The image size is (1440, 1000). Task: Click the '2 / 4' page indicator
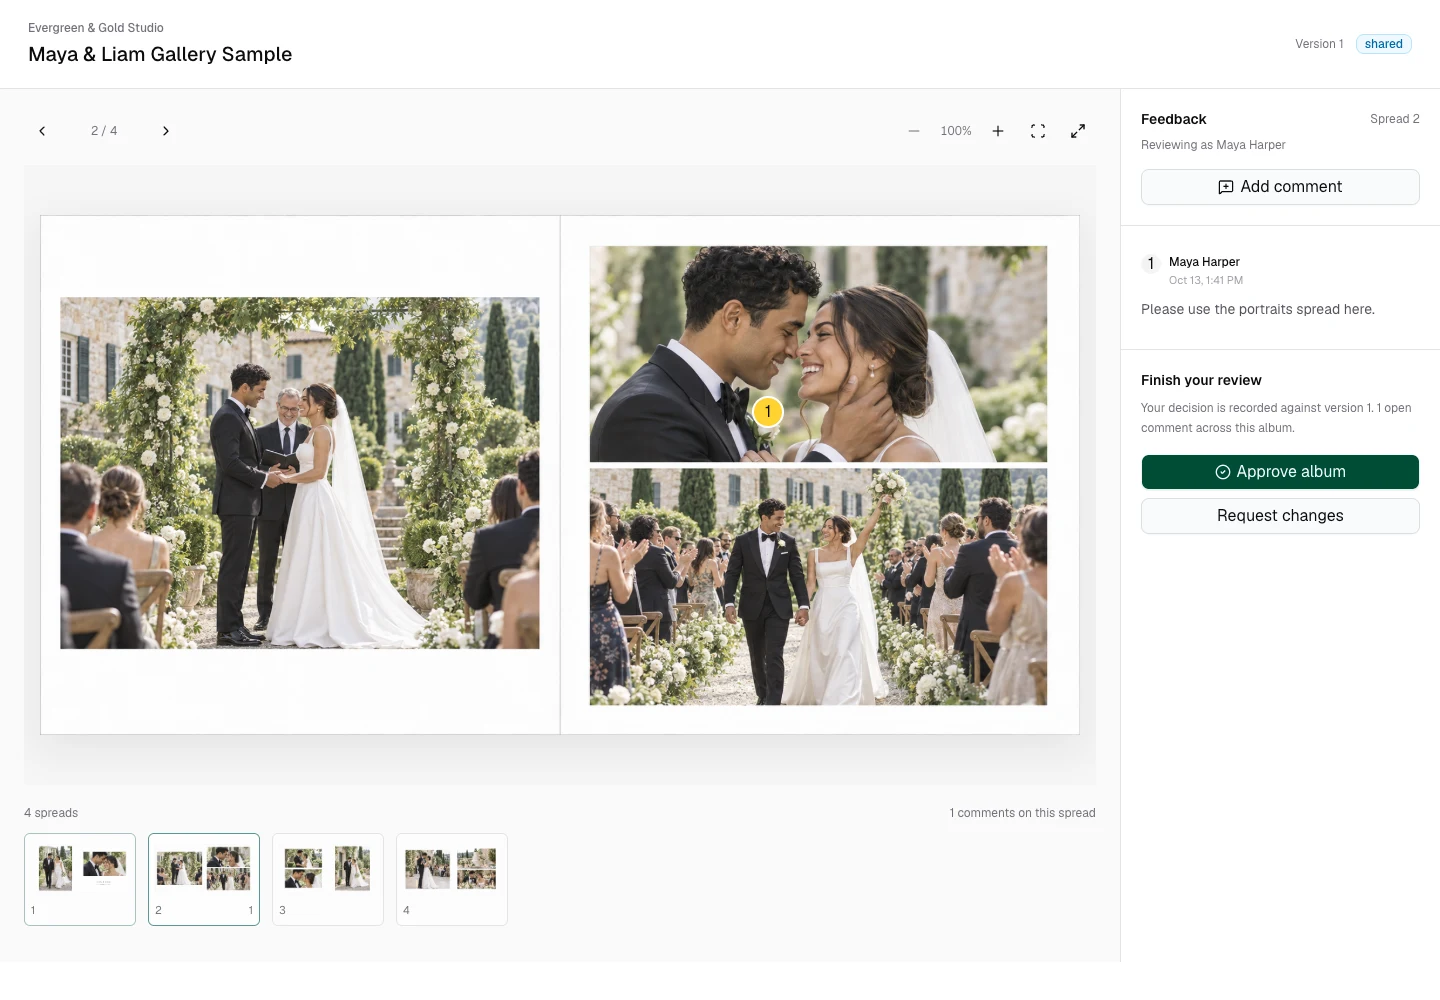click(x=104, y=131)
